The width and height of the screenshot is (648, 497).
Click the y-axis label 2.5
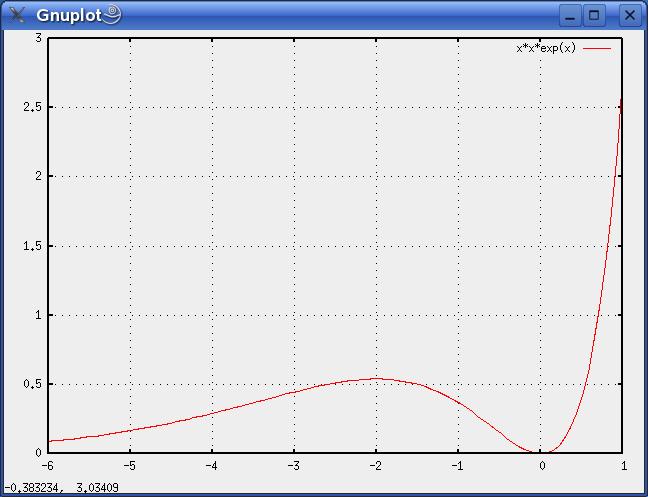(33, 107)
